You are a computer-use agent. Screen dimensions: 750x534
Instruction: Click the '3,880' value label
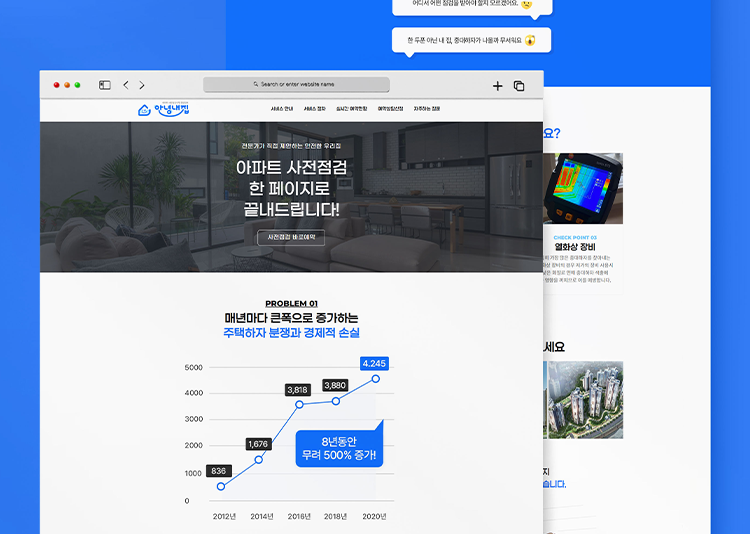point(335,385)
